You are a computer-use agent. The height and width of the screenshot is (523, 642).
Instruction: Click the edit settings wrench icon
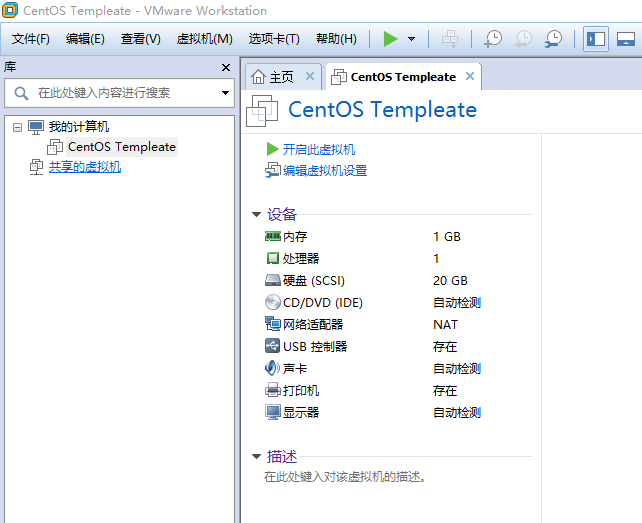pos(272,170)
